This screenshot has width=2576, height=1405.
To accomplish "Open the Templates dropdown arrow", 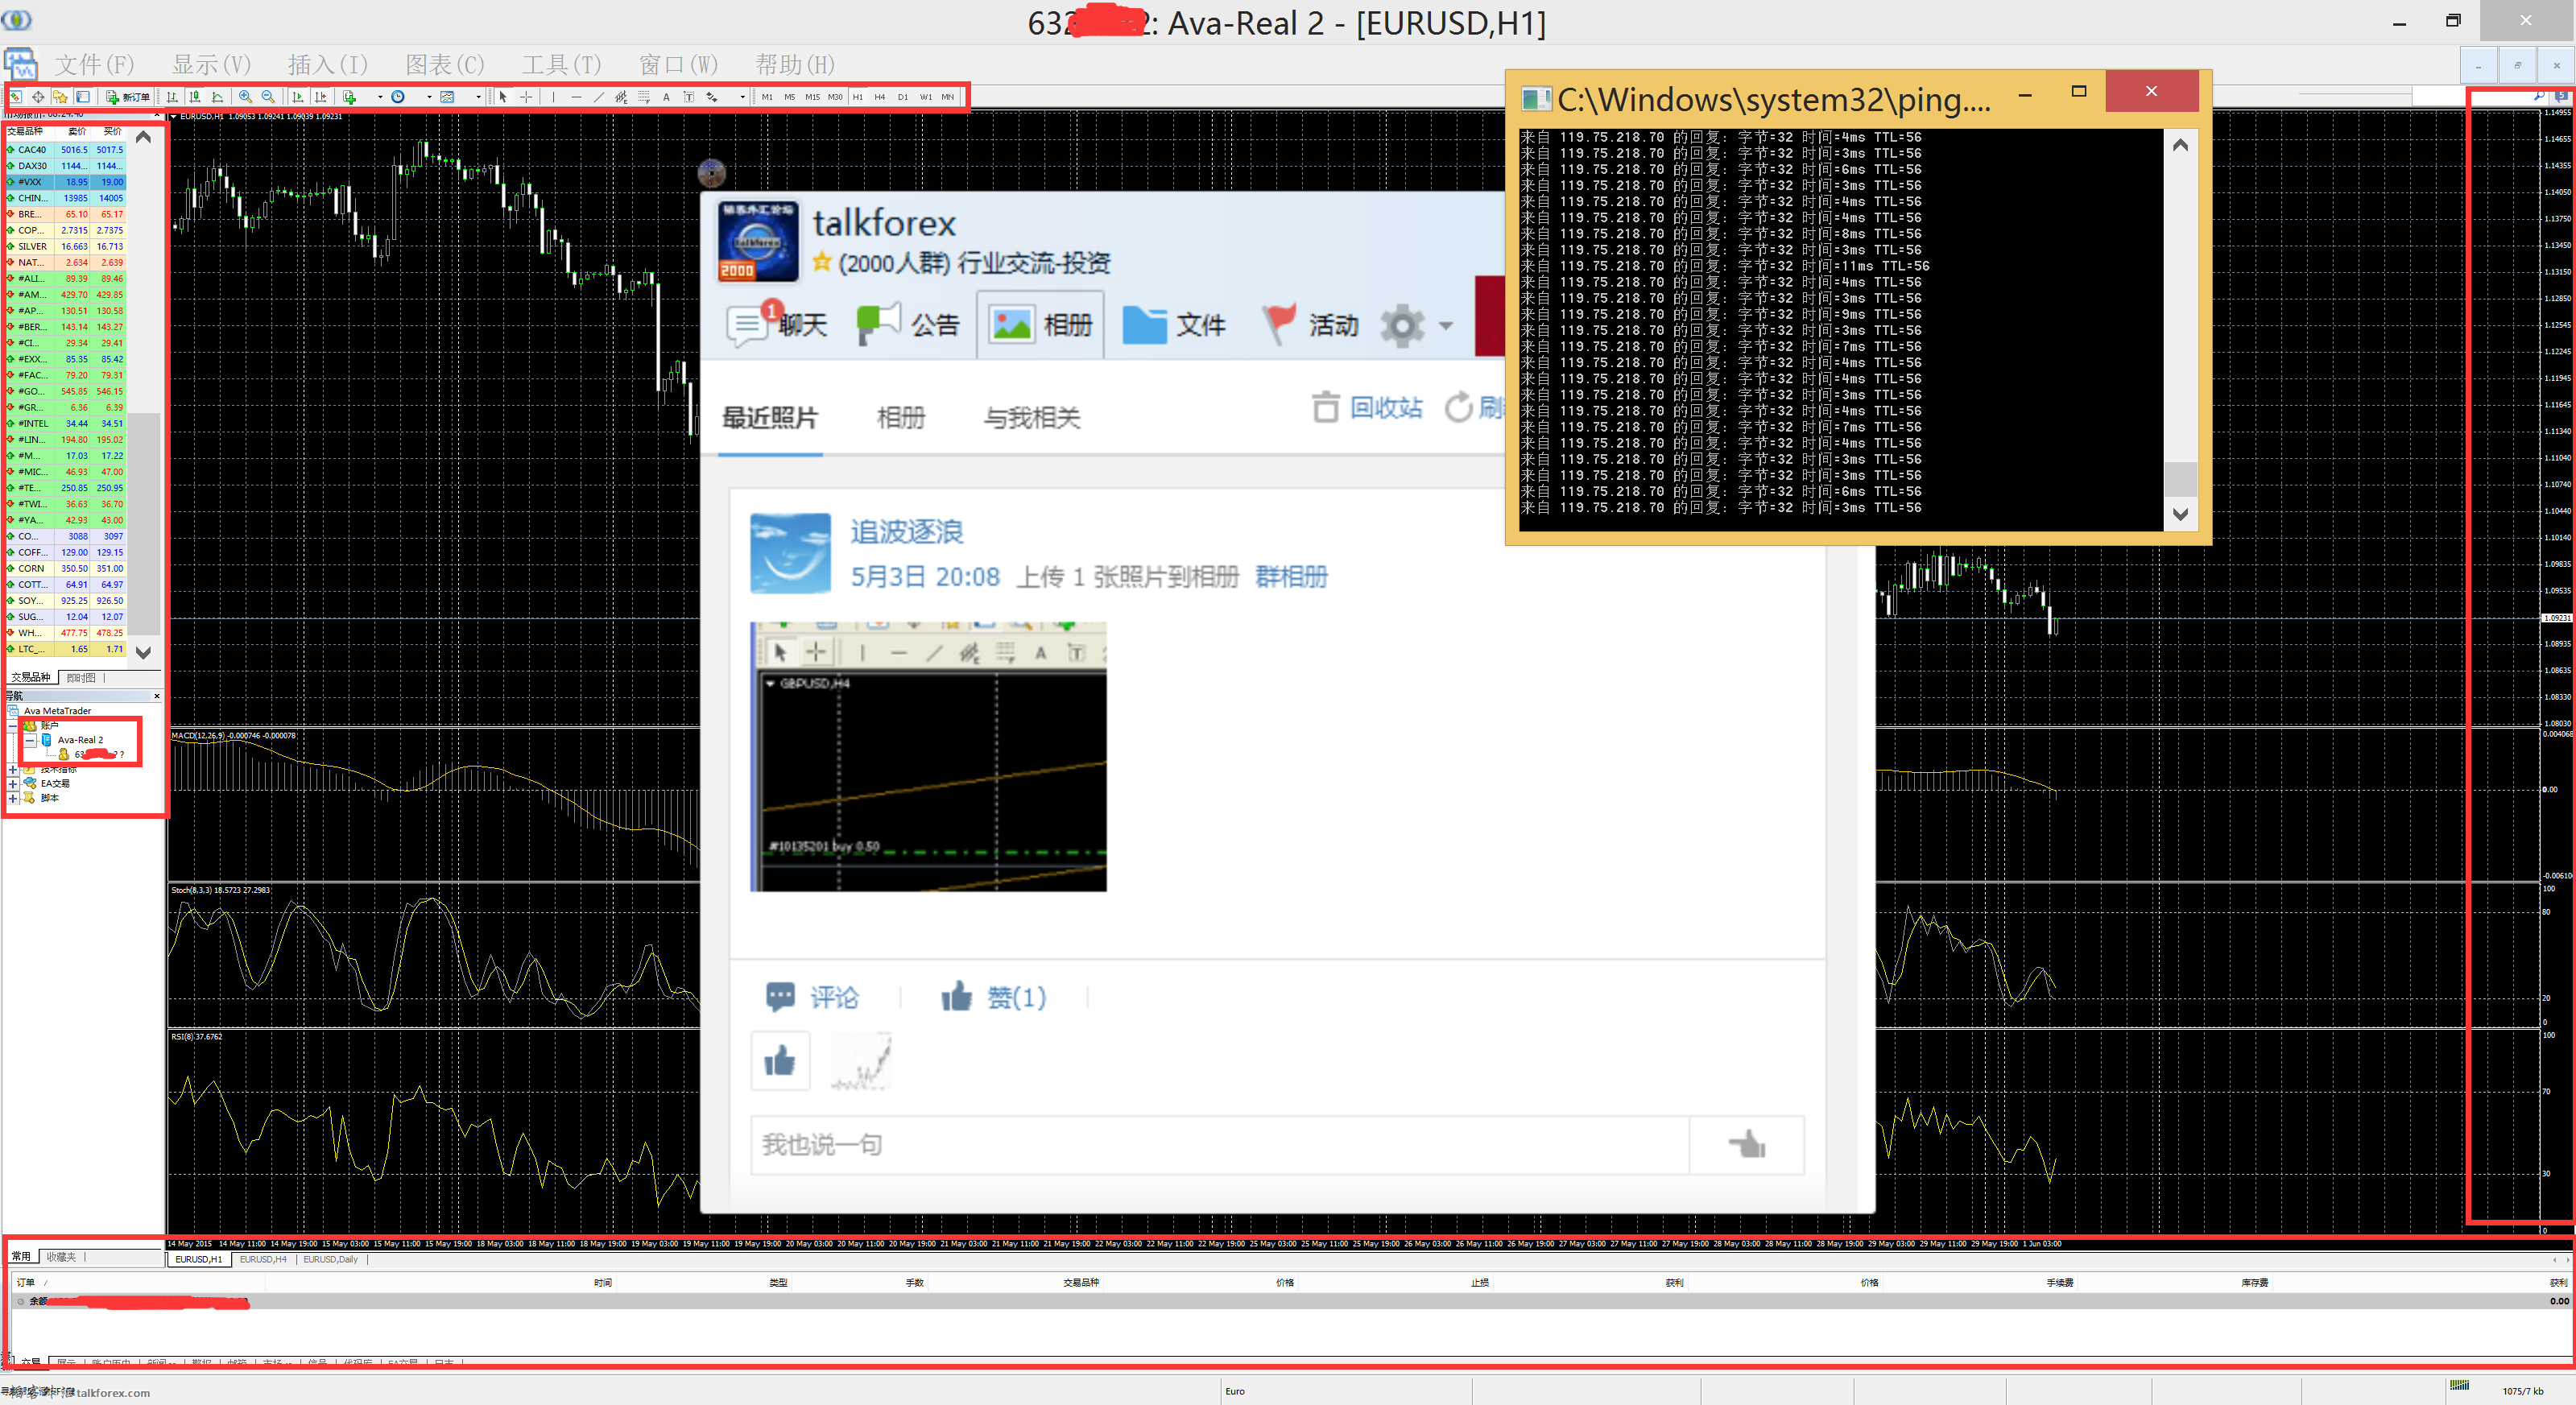I will (x=479, y=97).
